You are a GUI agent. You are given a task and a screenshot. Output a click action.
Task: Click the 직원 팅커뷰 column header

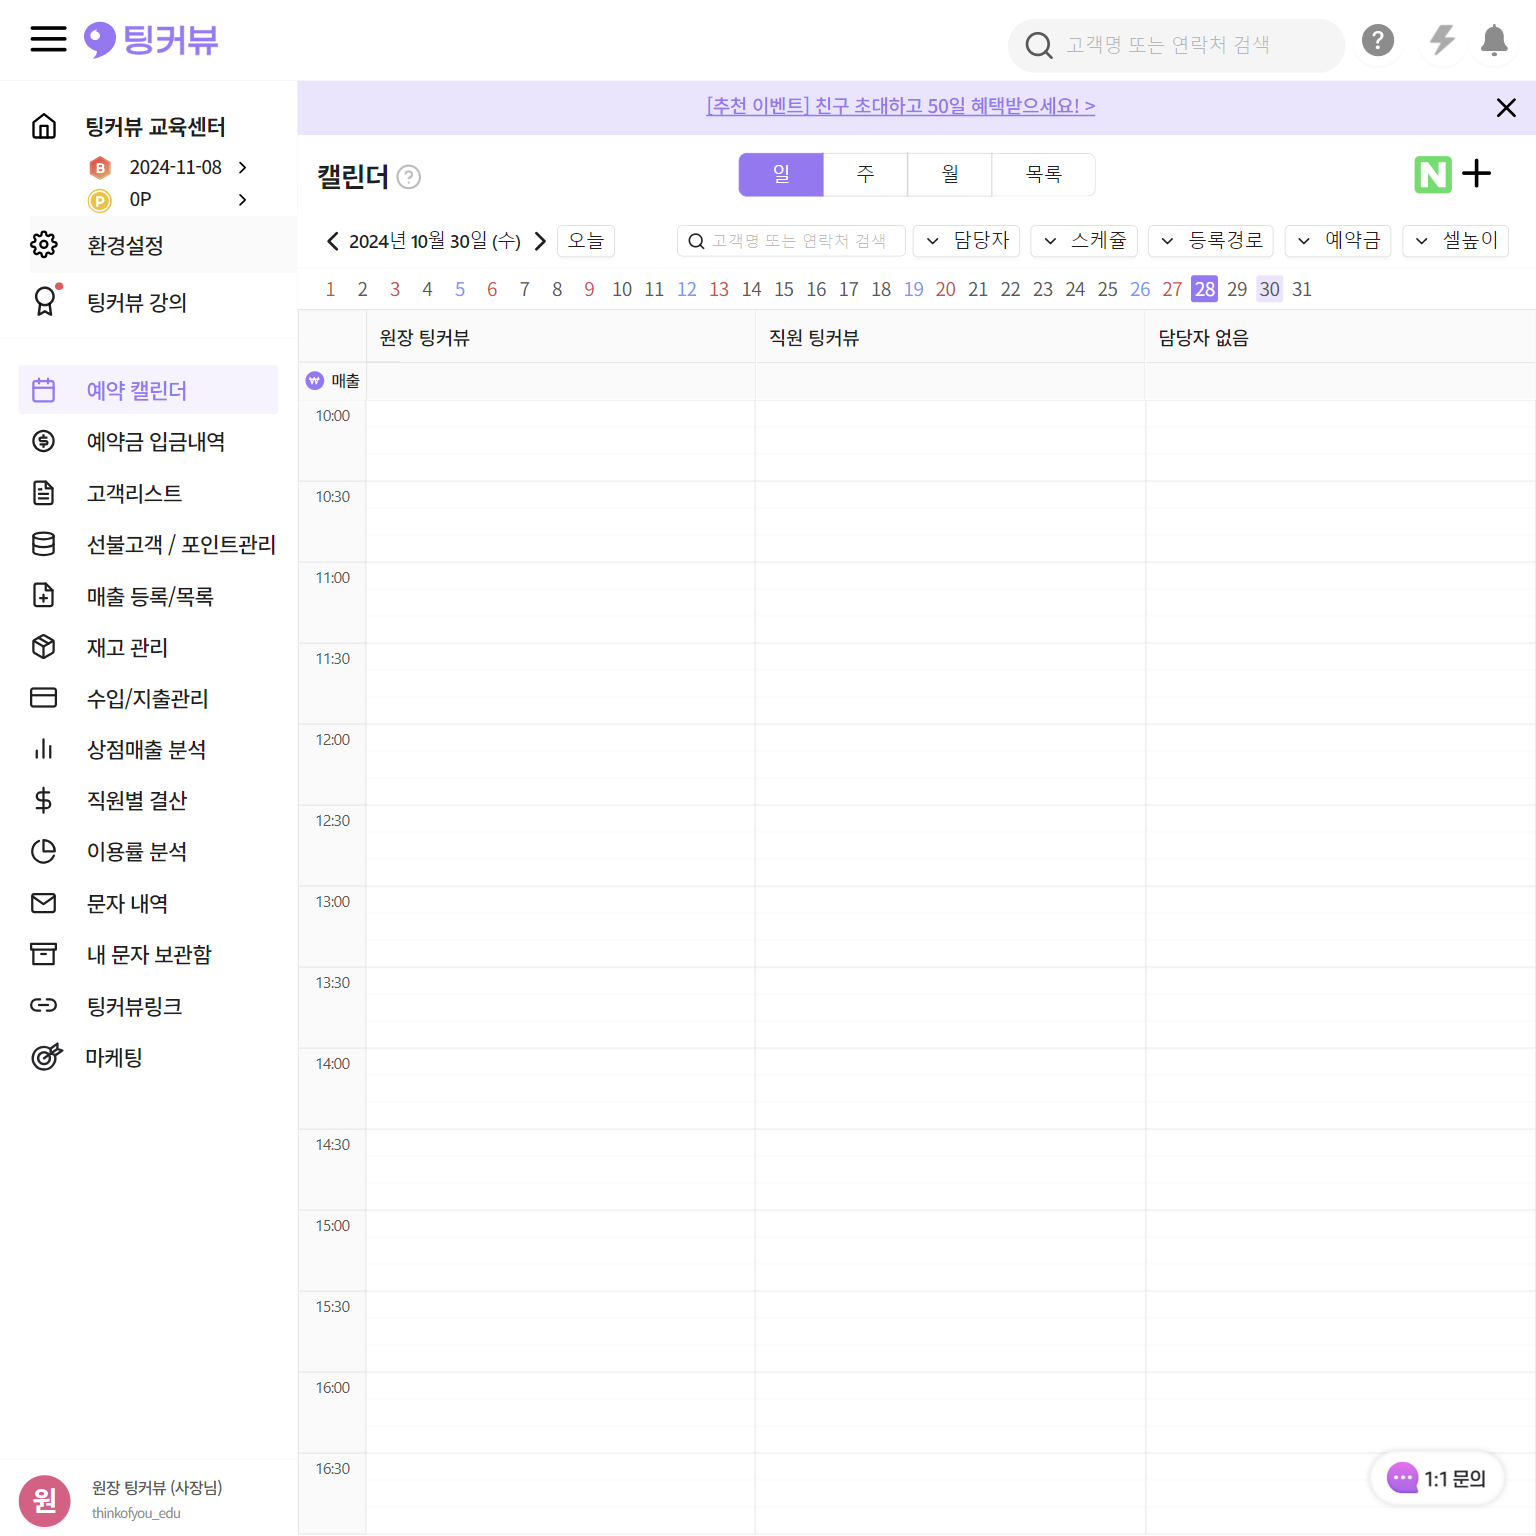click(x=950, y=337)
